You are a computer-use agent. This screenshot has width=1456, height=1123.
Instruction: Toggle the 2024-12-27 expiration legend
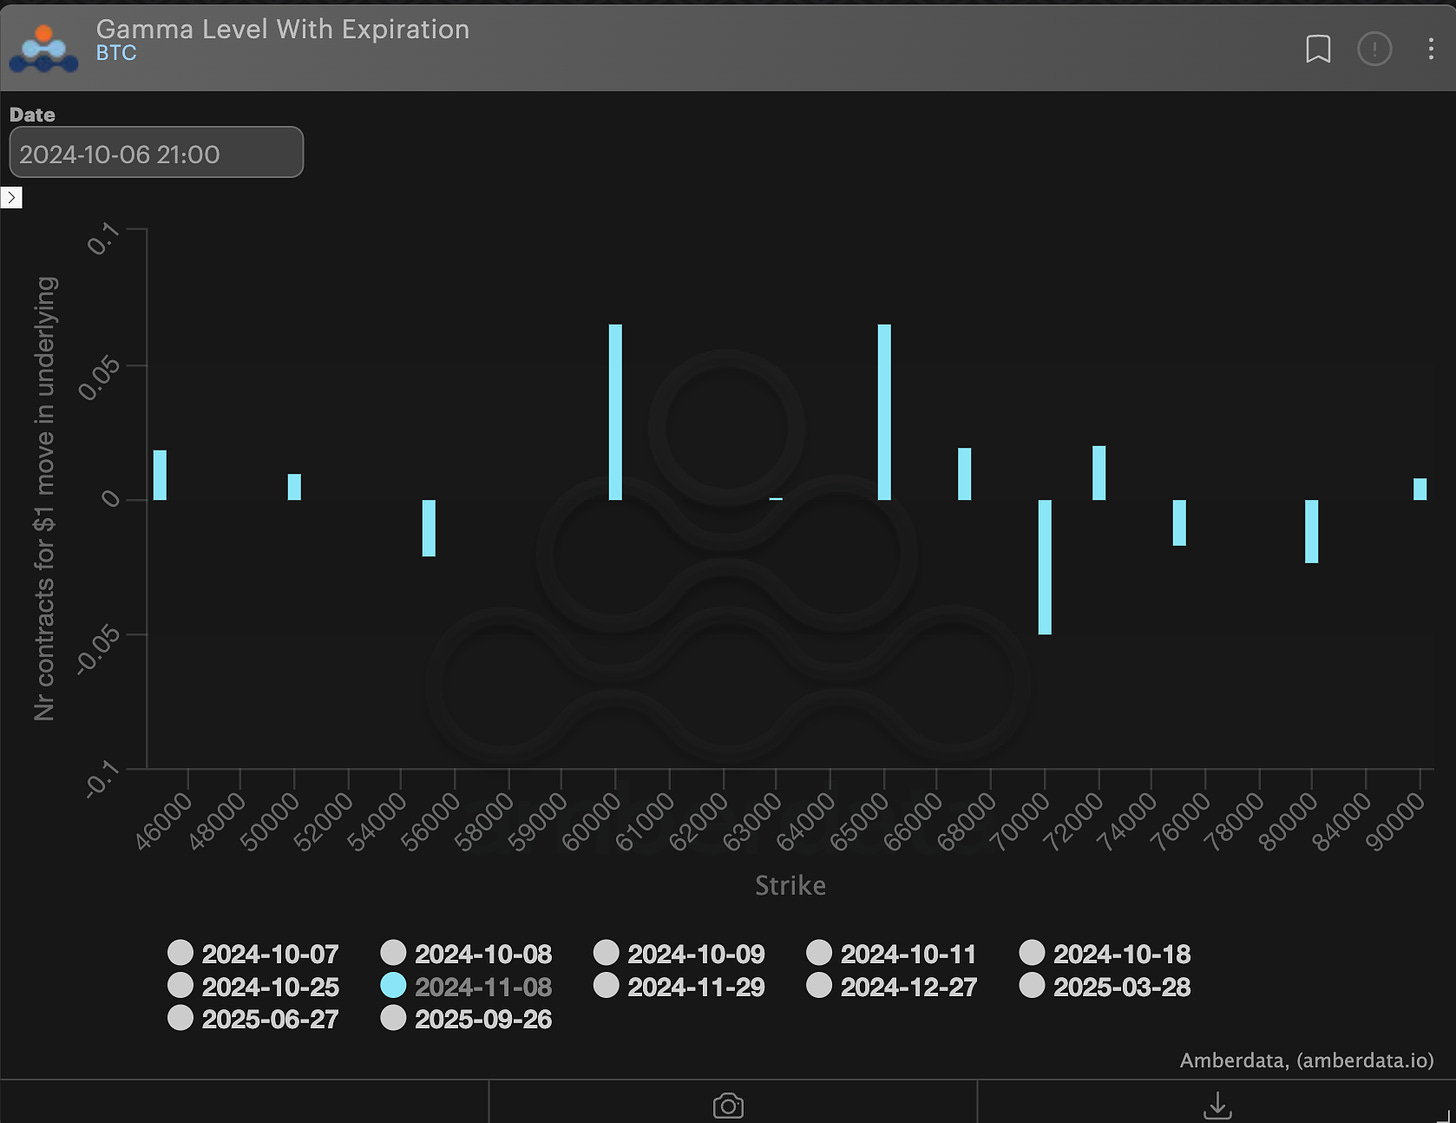pos(892,986)
